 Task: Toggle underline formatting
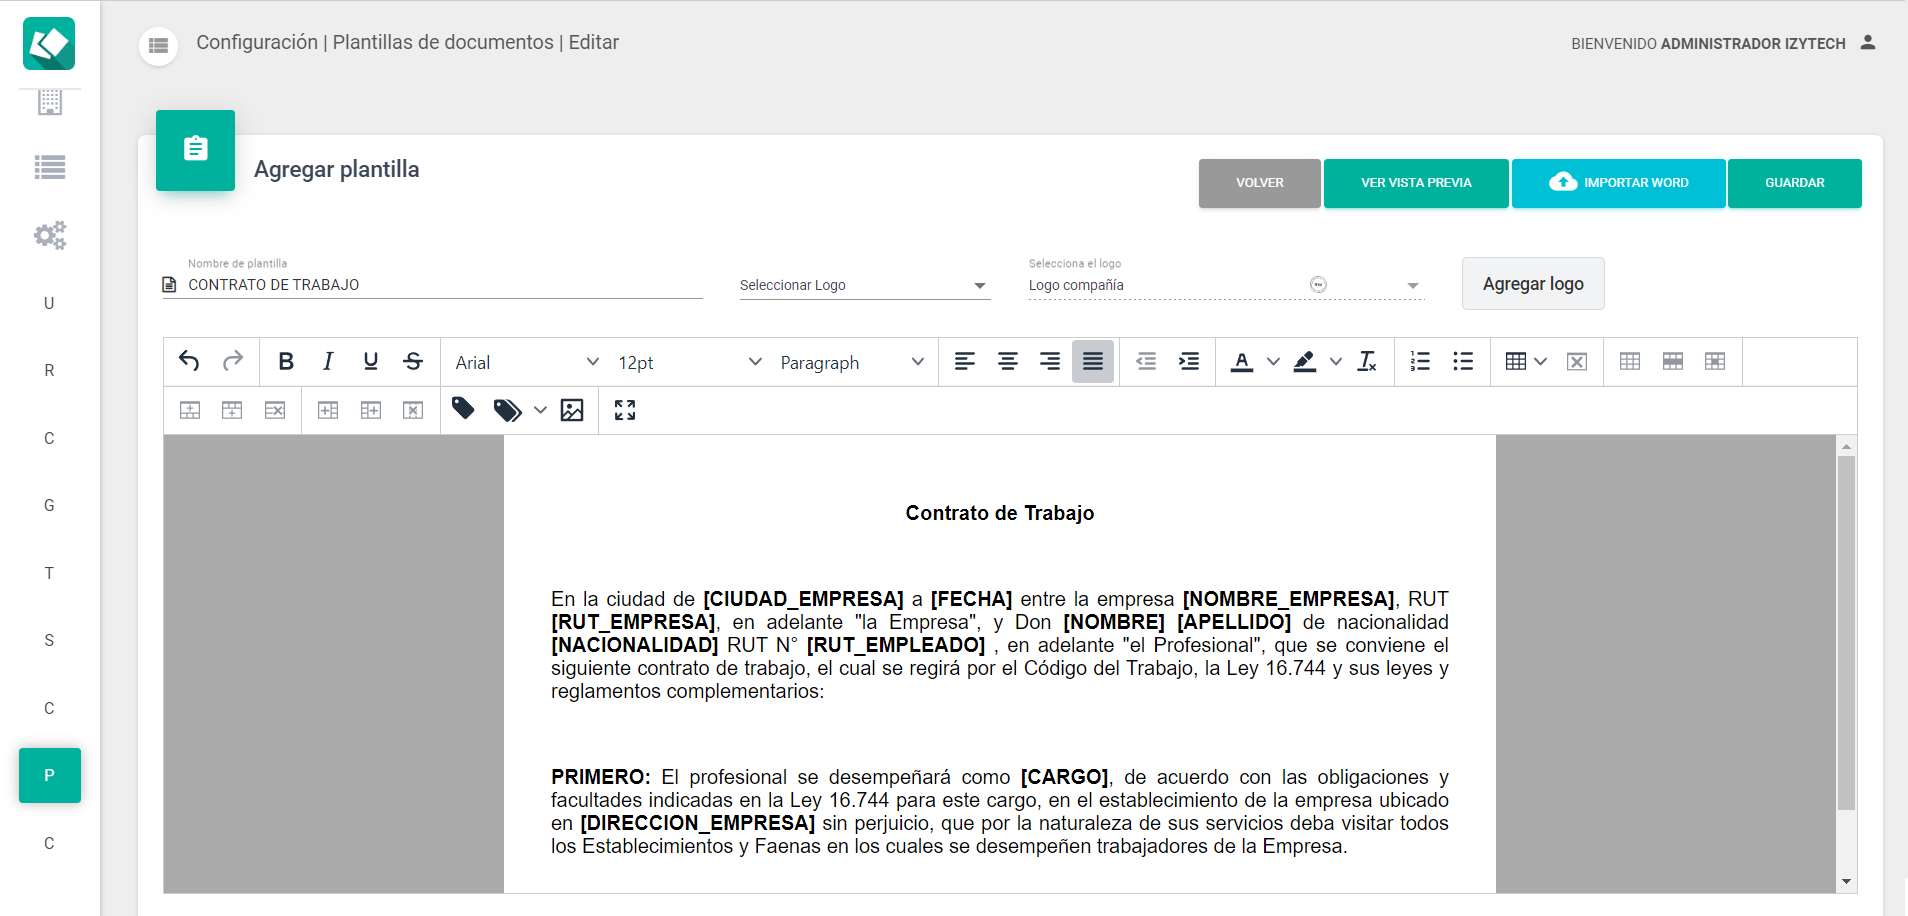pos(370,361)
